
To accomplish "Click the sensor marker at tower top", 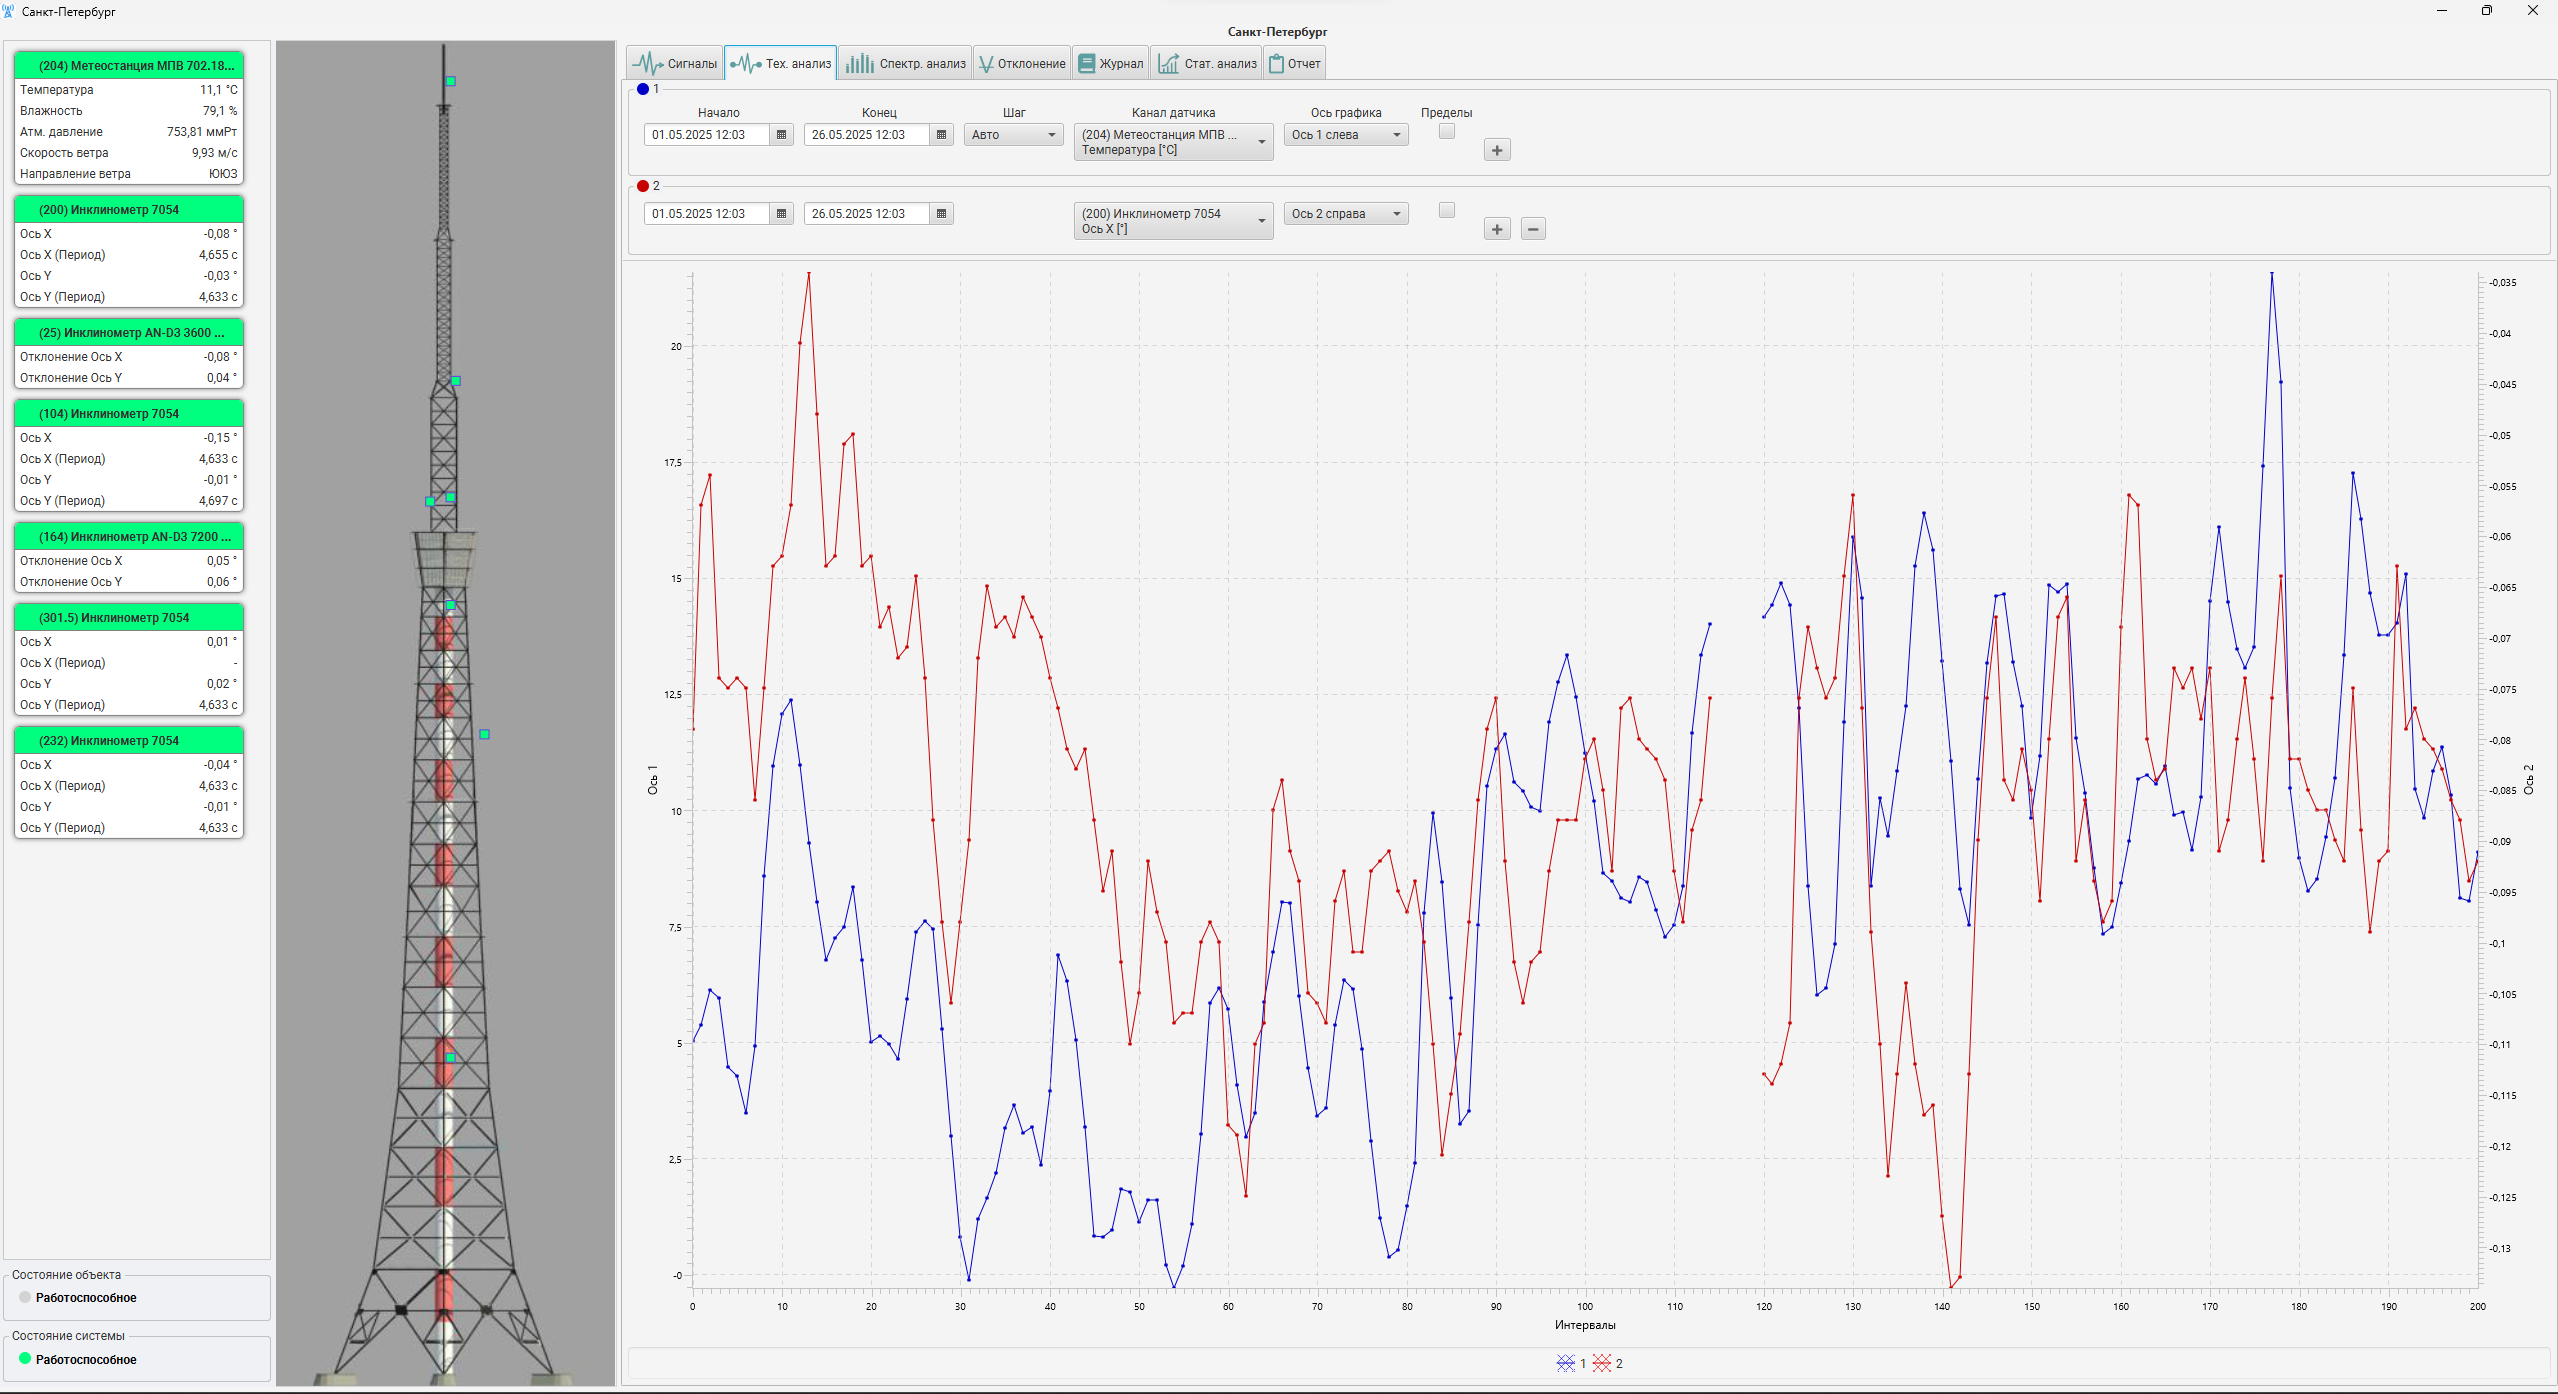I will pyautogui.click(x=451, y=81).
